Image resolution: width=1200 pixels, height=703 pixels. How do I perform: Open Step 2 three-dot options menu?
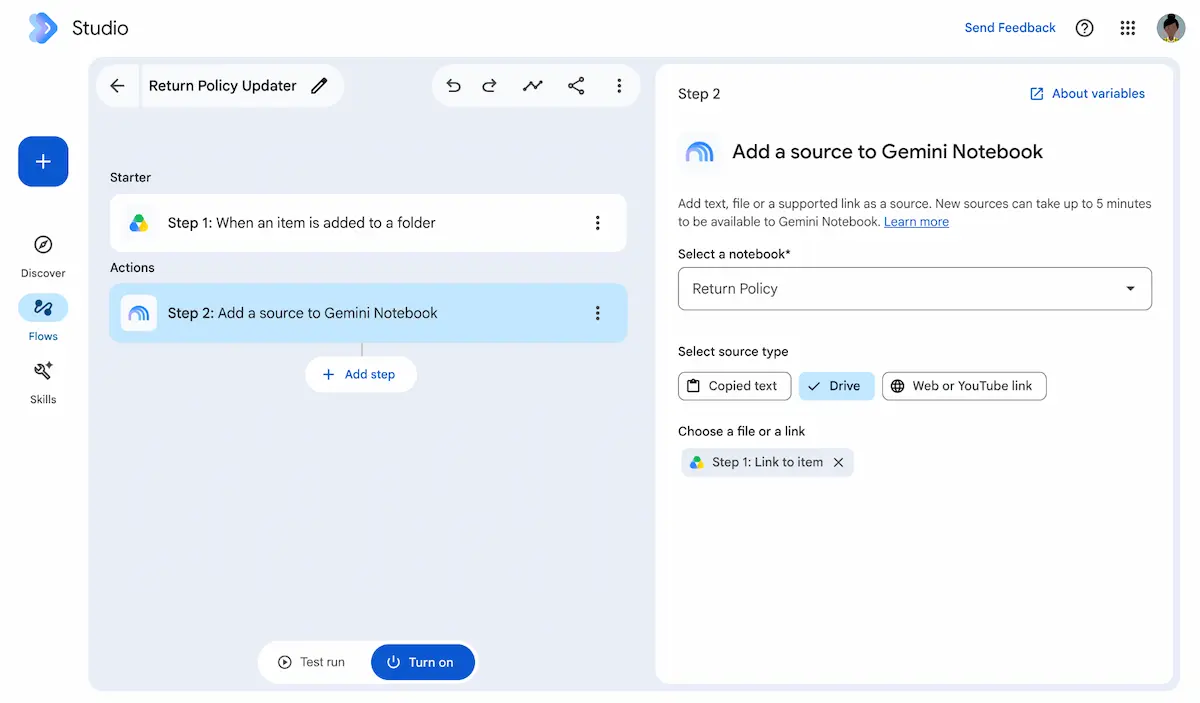(598, 313)
